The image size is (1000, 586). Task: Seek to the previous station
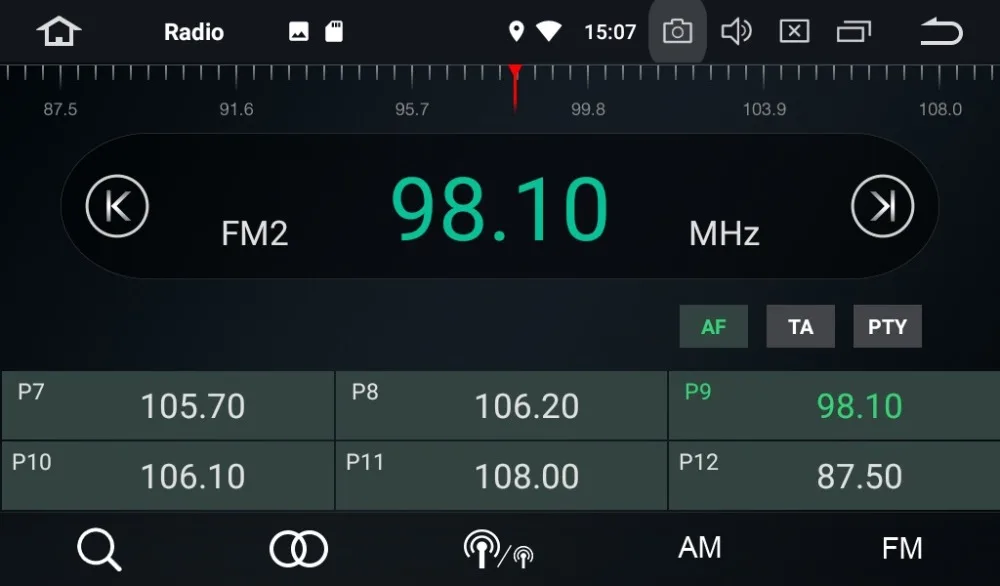click(x=117, y=206)
